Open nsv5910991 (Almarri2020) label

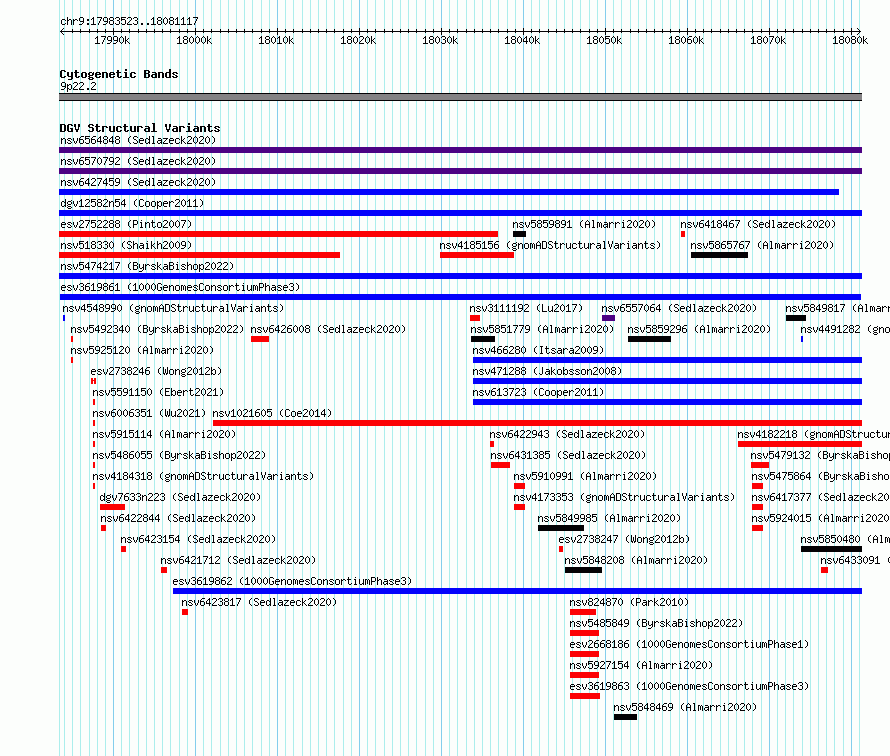coord(585,476)
